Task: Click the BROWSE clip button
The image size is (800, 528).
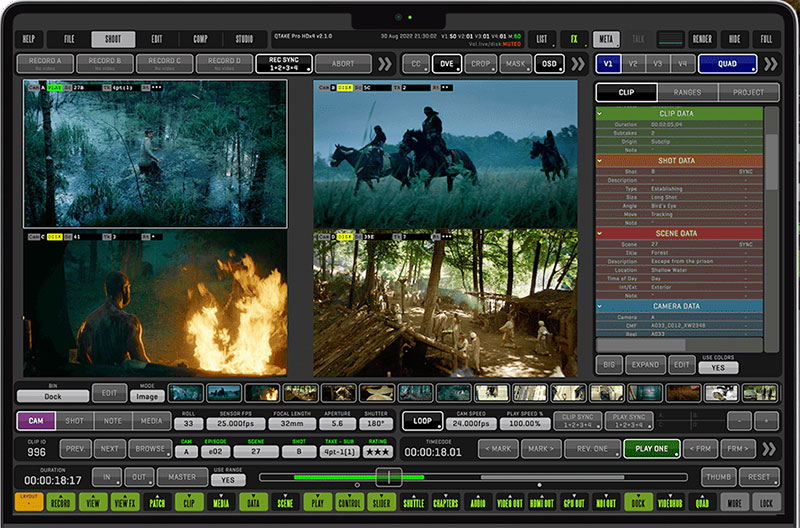Action: pos(148,449)
